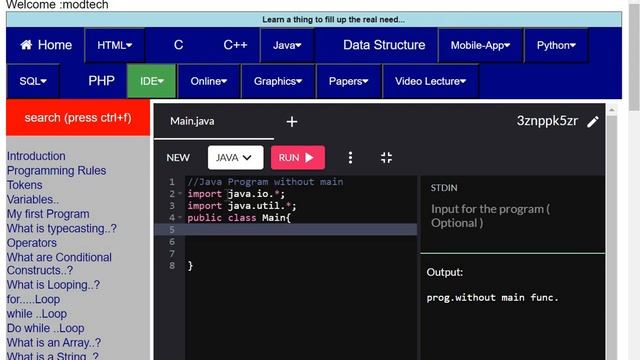Collapse code fold arrow at line 2
The width and height of the screenshot is (640, 360).
[180, 193]
